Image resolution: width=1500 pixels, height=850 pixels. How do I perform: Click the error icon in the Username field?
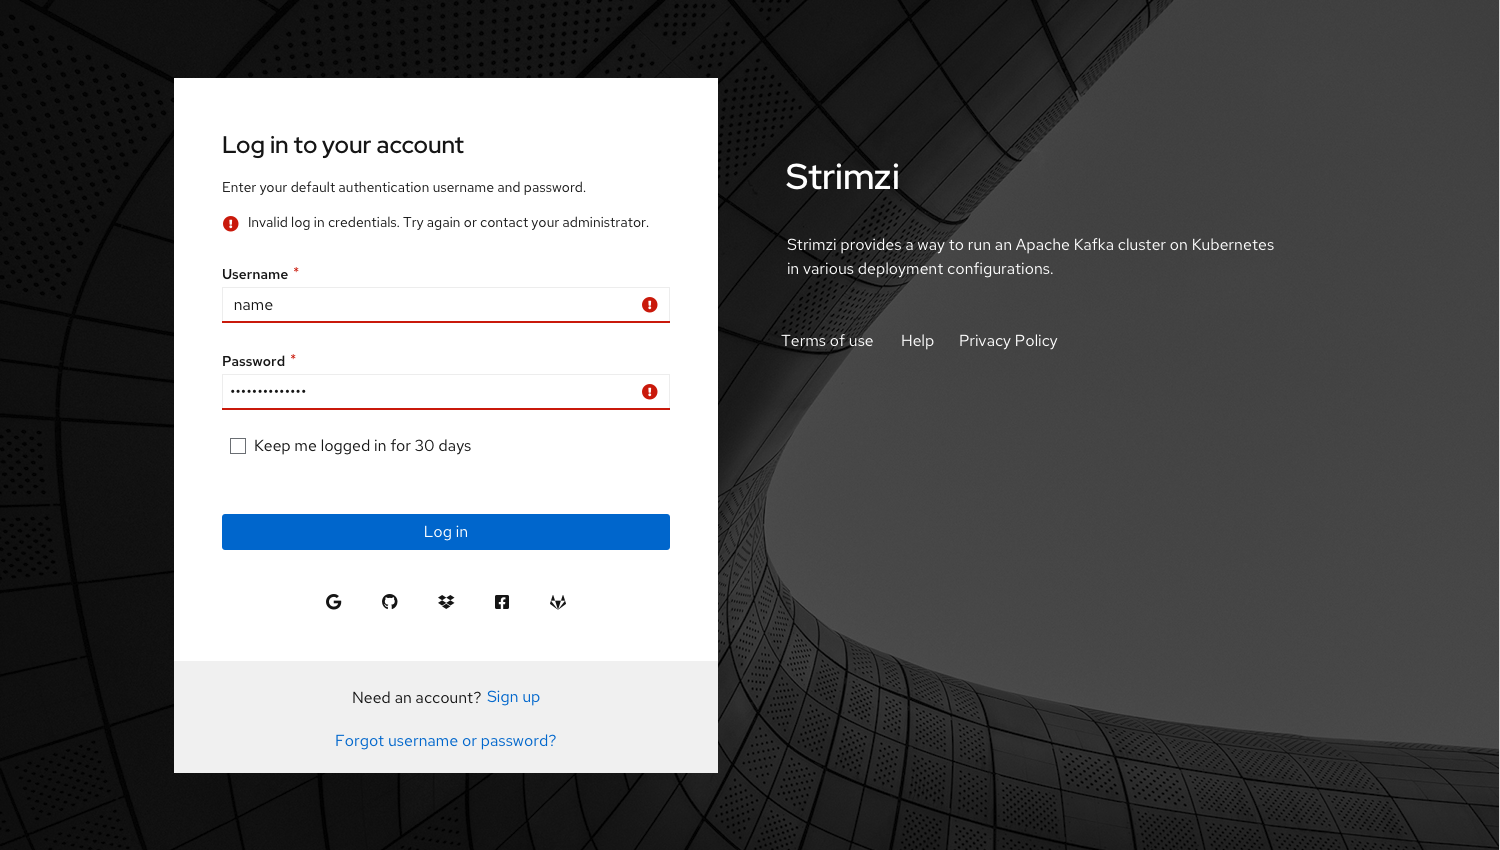(x=649, y=304)
